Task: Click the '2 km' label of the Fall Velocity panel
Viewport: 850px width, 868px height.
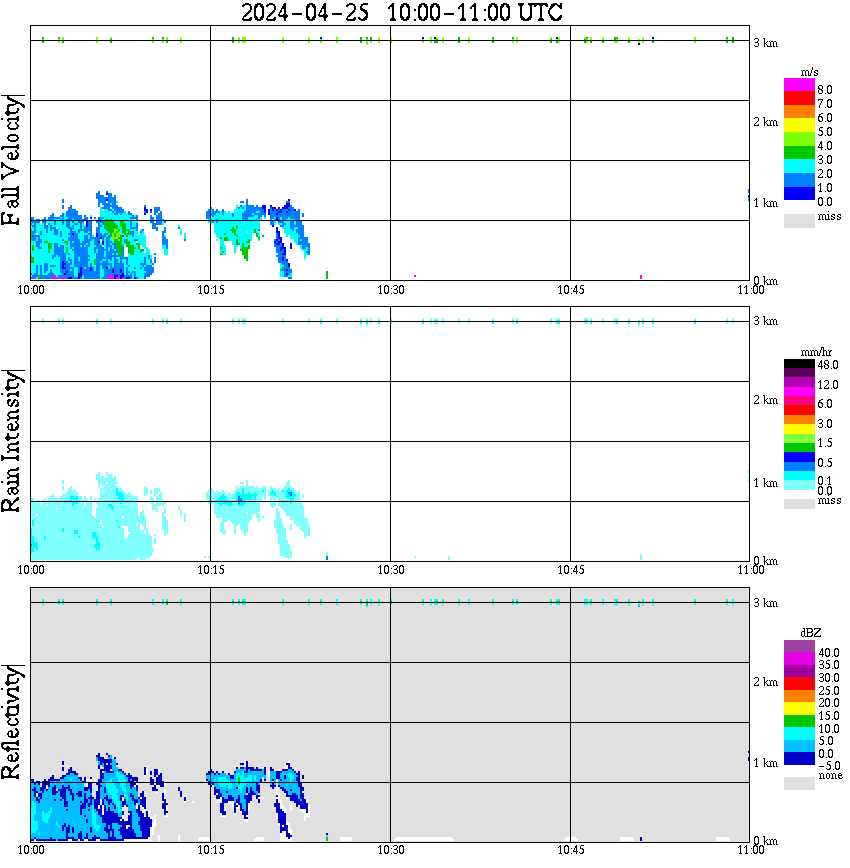Action: pyautogui.click(x=765, y=122)
